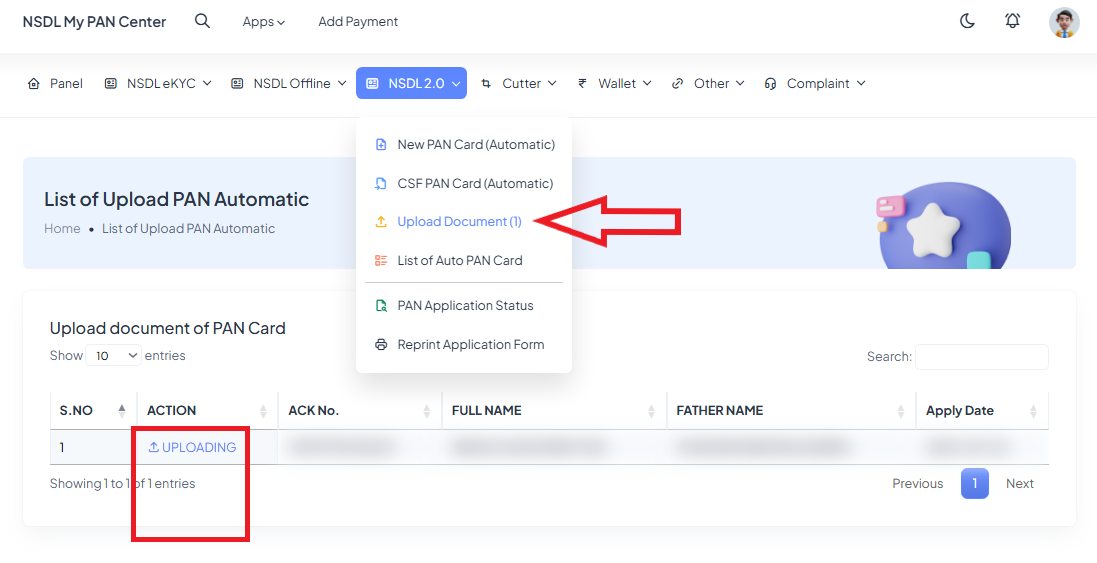Image resolution: width=1097 pixels, height=563 pixels.
Task: Open the user profile avatar
Action: pos(1064,22)
